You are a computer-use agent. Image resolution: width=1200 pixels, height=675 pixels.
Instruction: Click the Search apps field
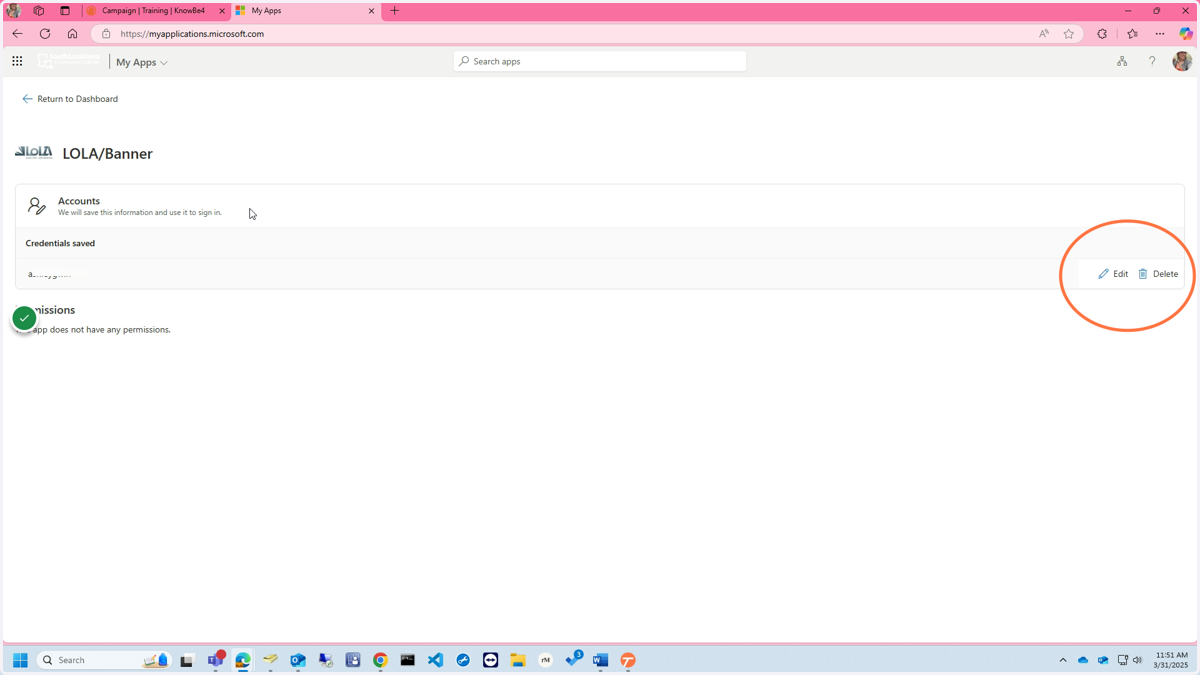pos(600,61)
